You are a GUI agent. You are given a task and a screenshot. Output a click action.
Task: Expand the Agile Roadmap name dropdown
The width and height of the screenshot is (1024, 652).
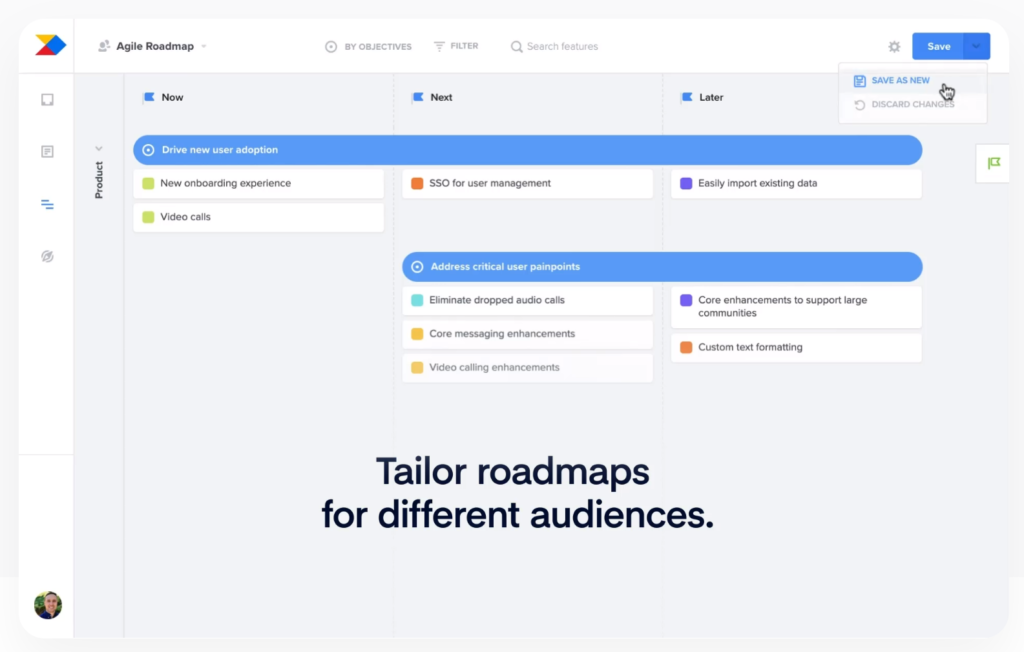204,46
